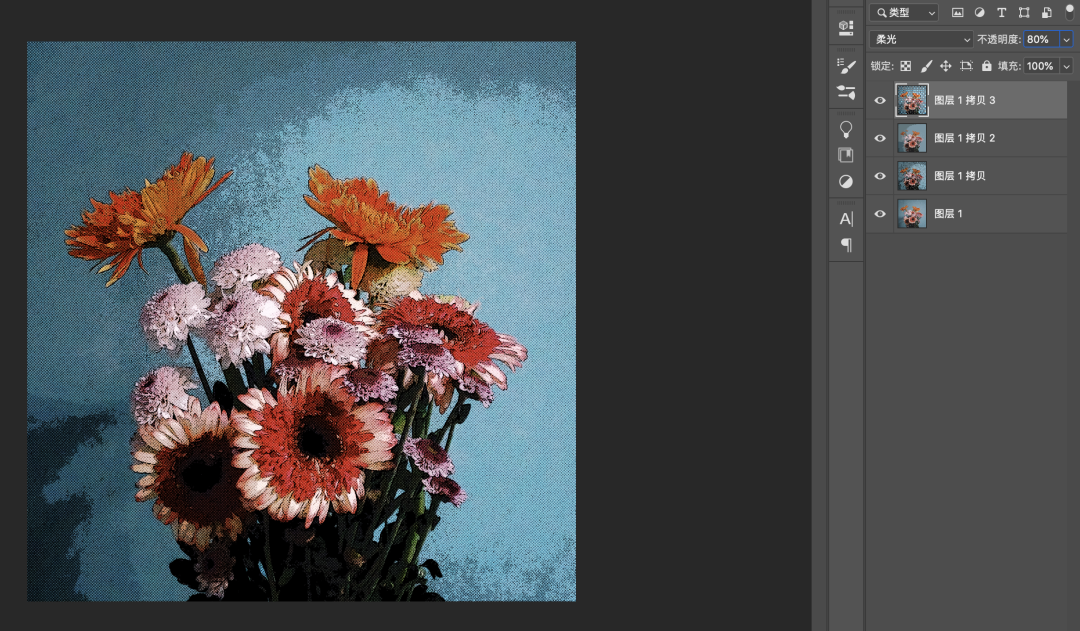Open the Character panel icon
Image resolution: width=1080 pixels, height=631 pixels.
pyautogui.click(x=846, y=219)
